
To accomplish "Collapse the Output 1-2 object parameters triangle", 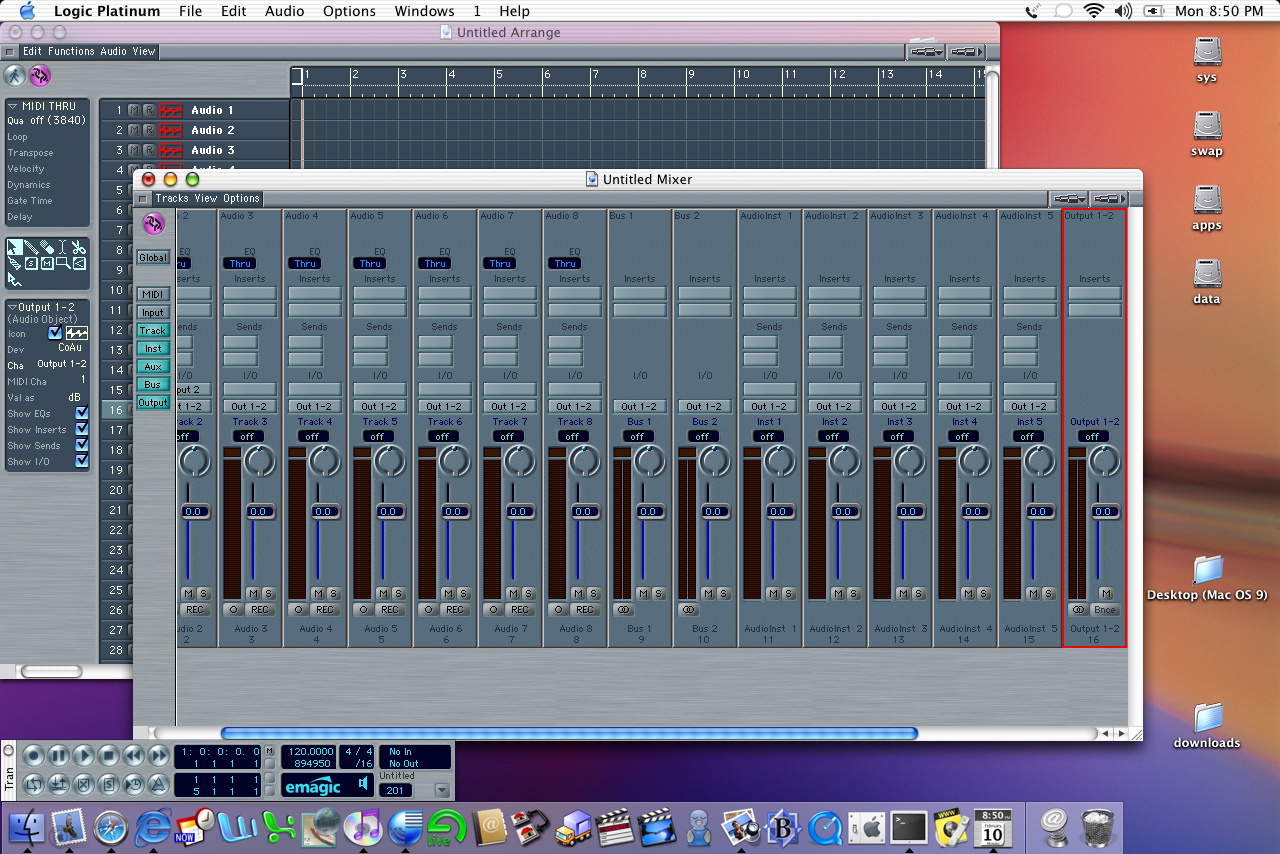I will click(x=12, y=307).
